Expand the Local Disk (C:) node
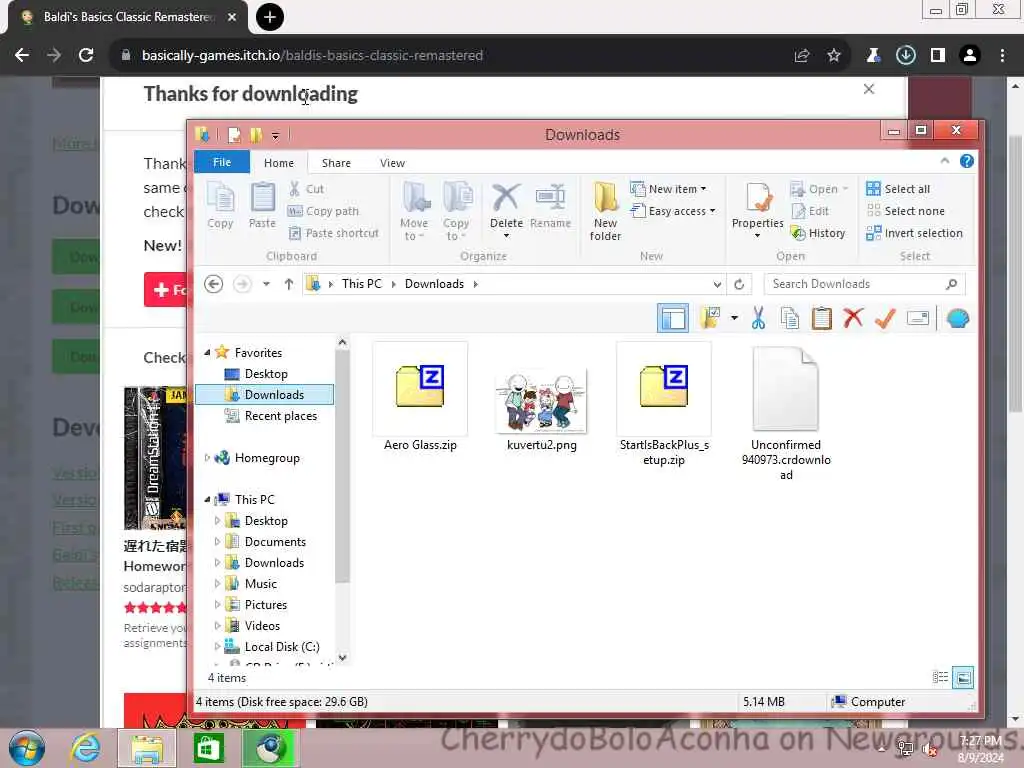 click(x=217, y=647)
